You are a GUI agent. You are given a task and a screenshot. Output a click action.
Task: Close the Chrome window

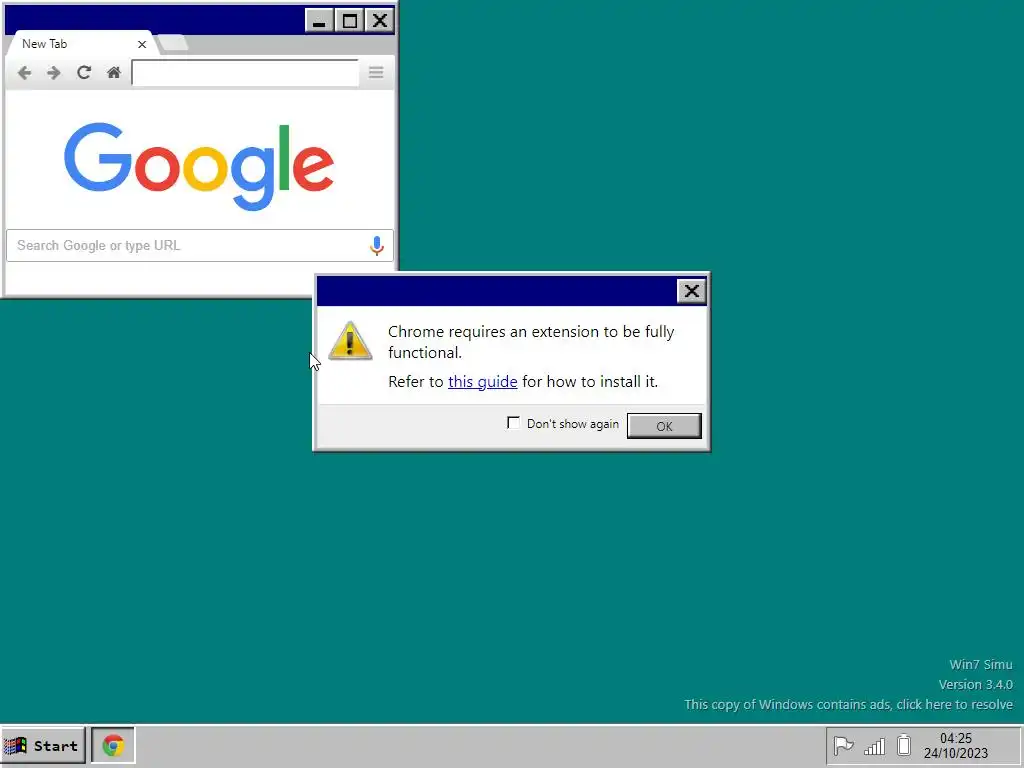[x=379, y=21]
